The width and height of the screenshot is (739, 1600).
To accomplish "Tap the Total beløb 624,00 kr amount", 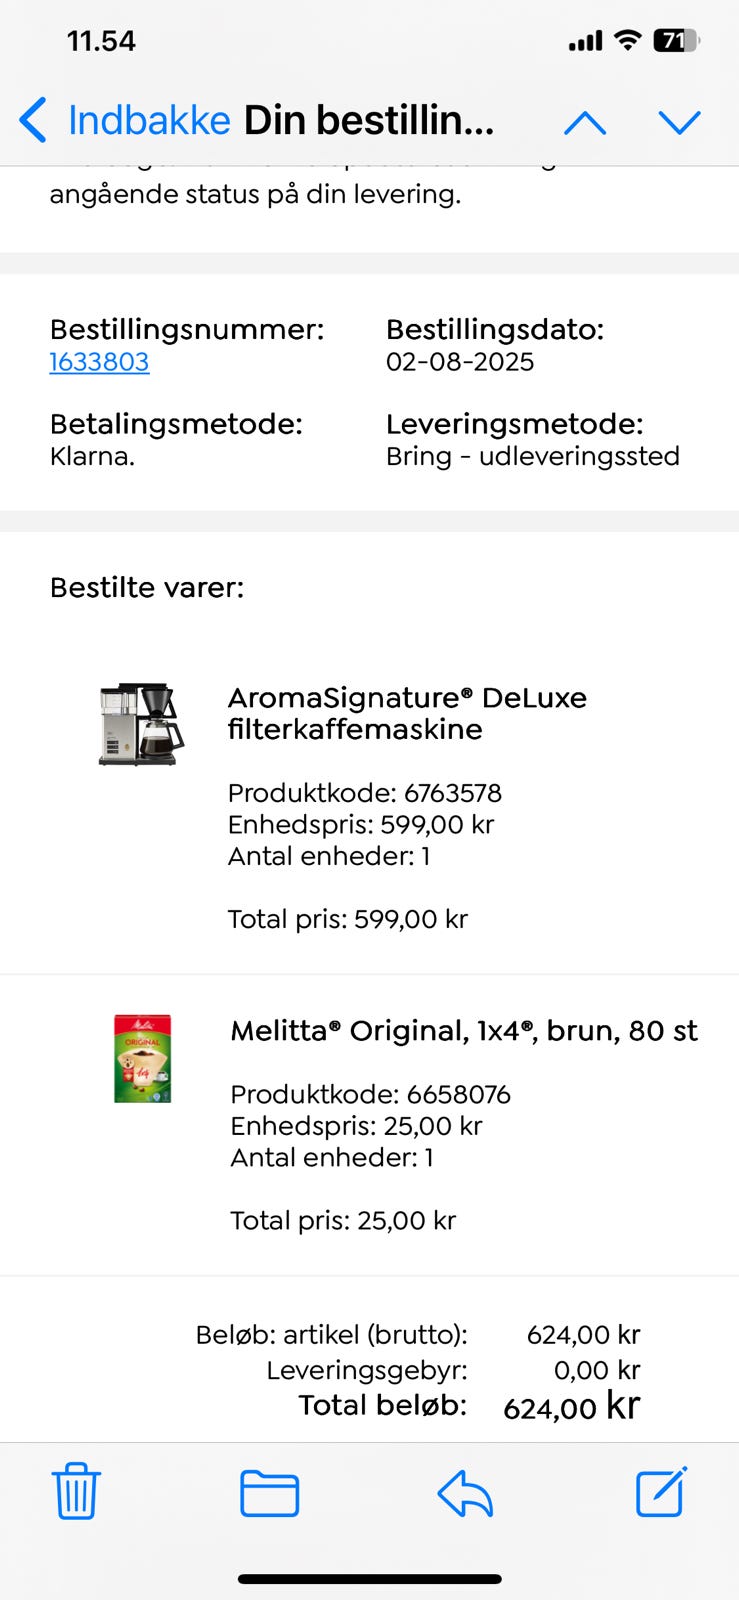I will pyautogui.click(x=571, y=1407).
